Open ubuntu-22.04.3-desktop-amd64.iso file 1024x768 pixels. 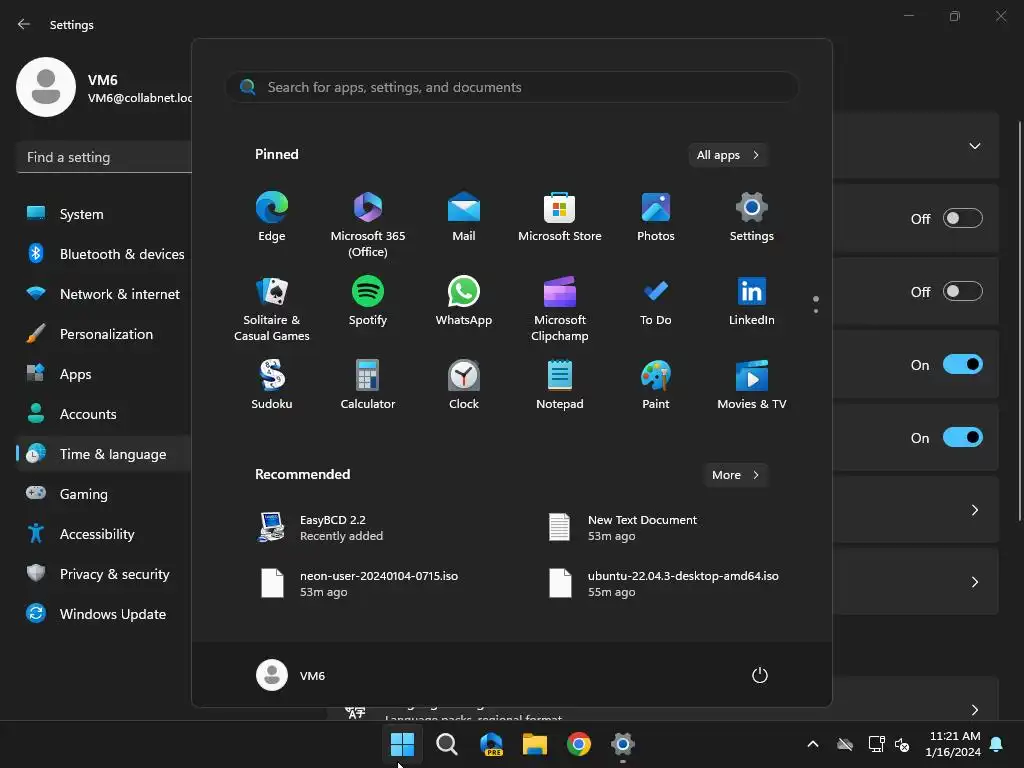[664, 584]
